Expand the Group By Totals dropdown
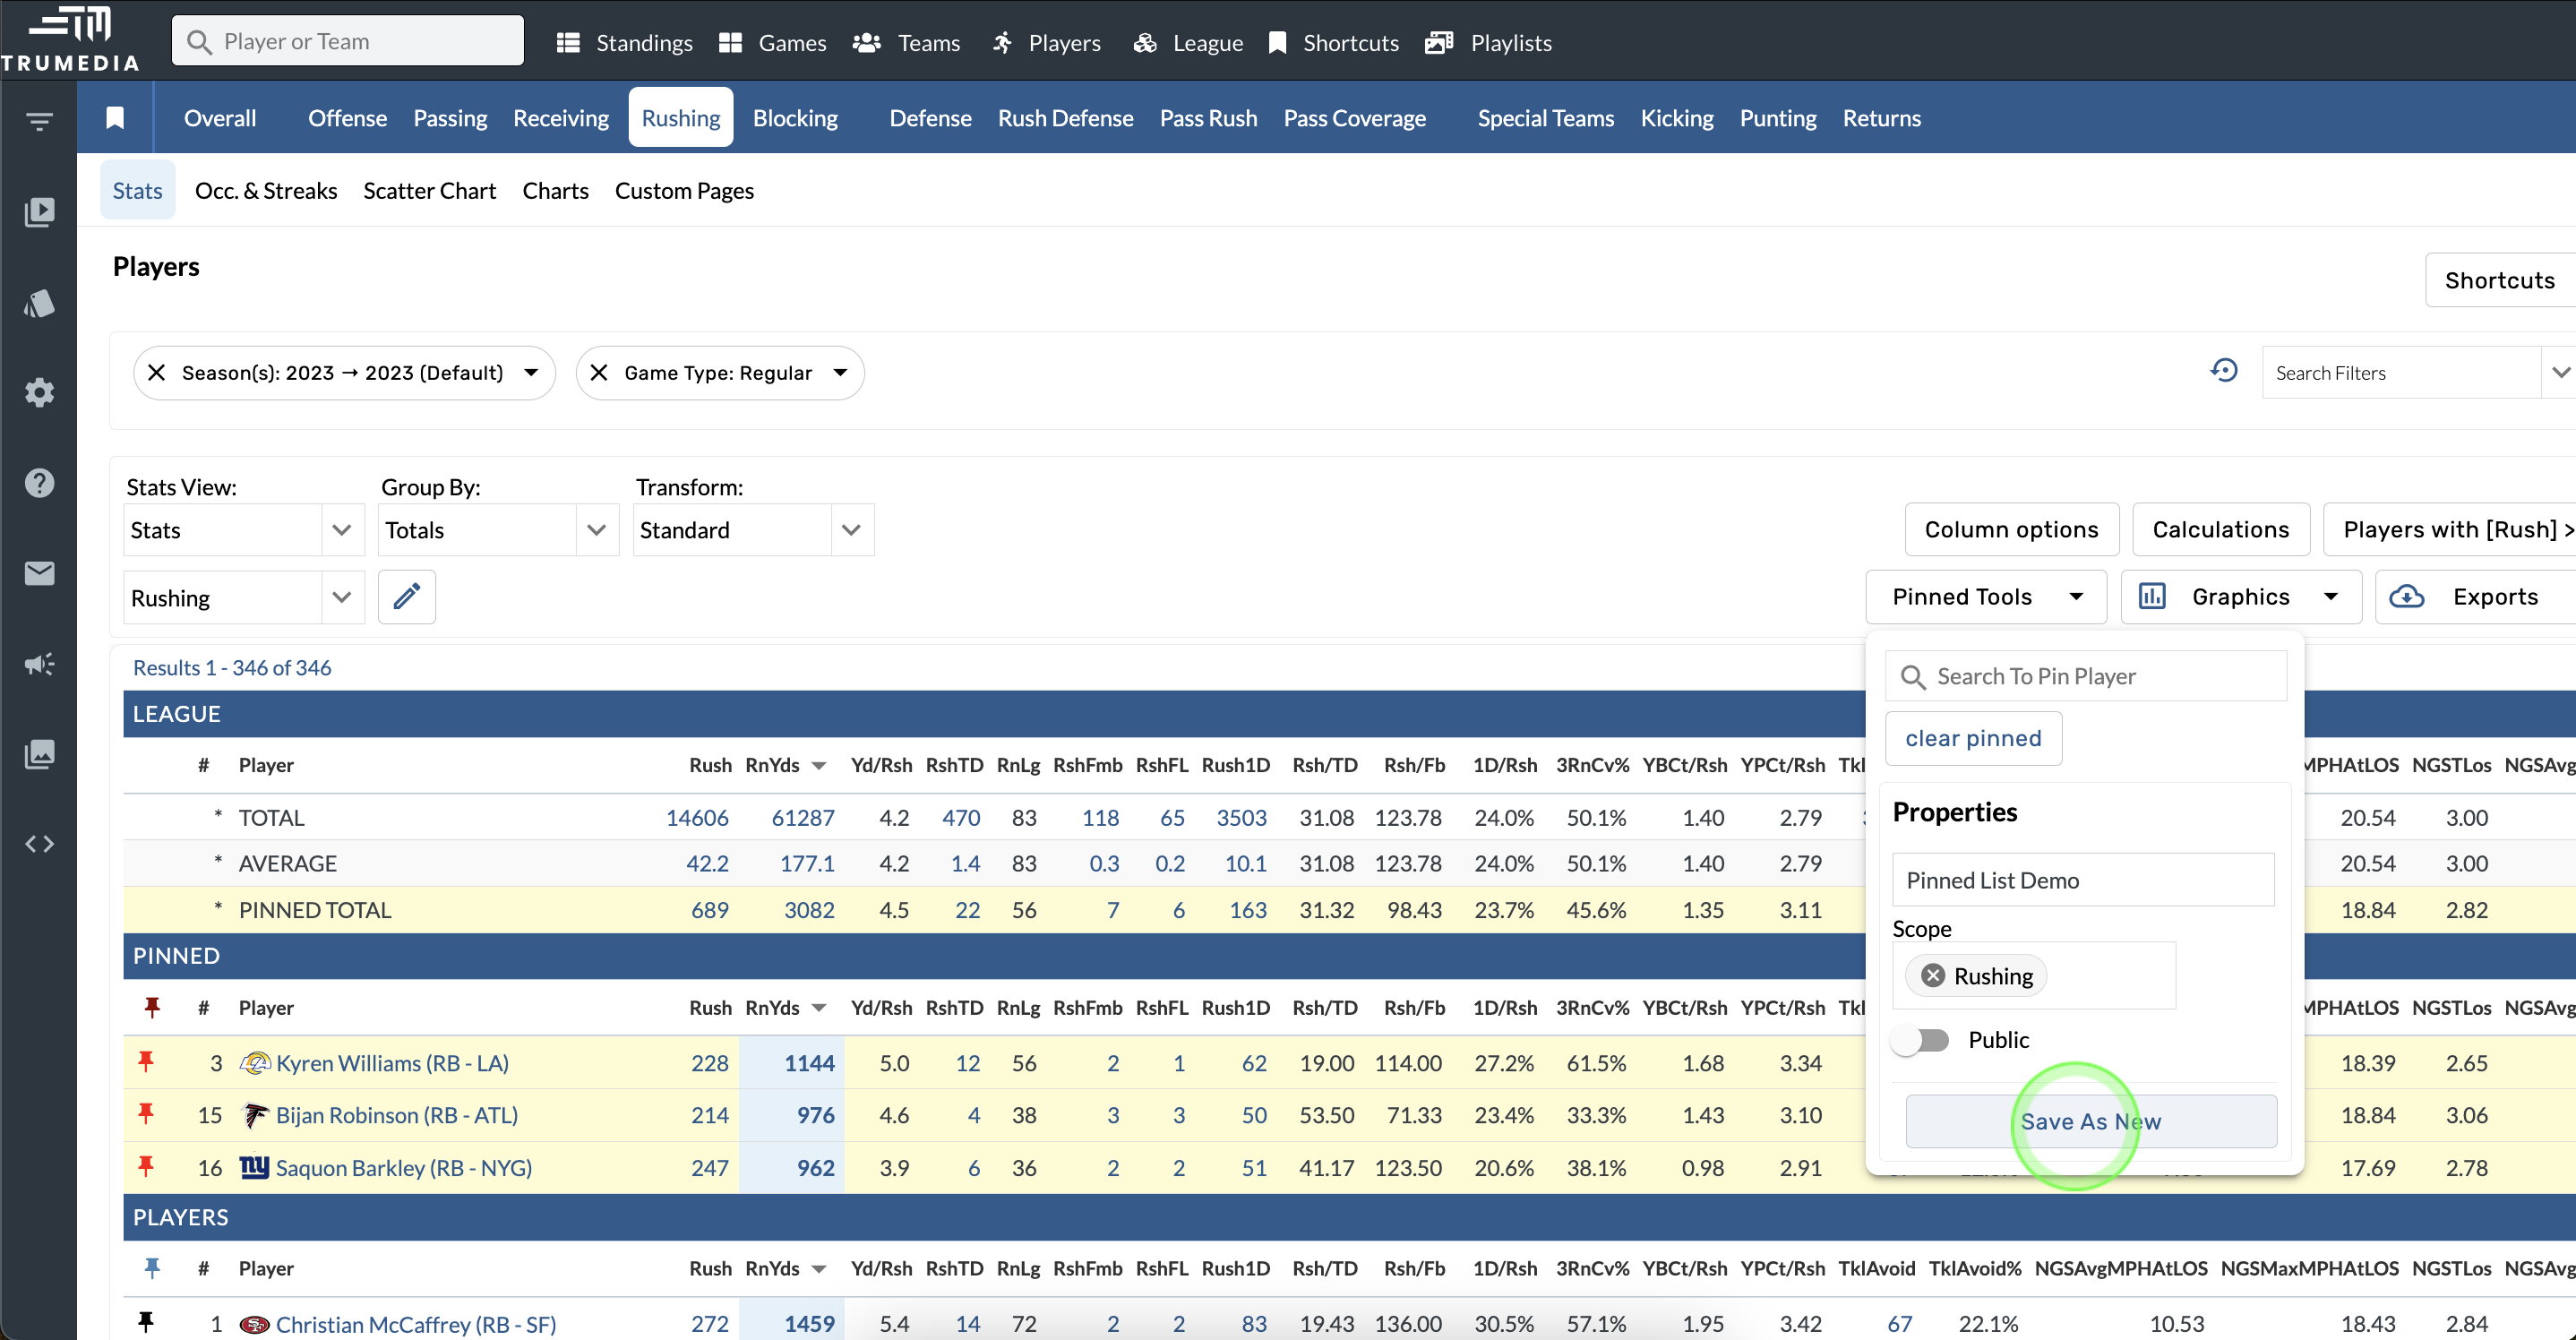 click(596, 530)
